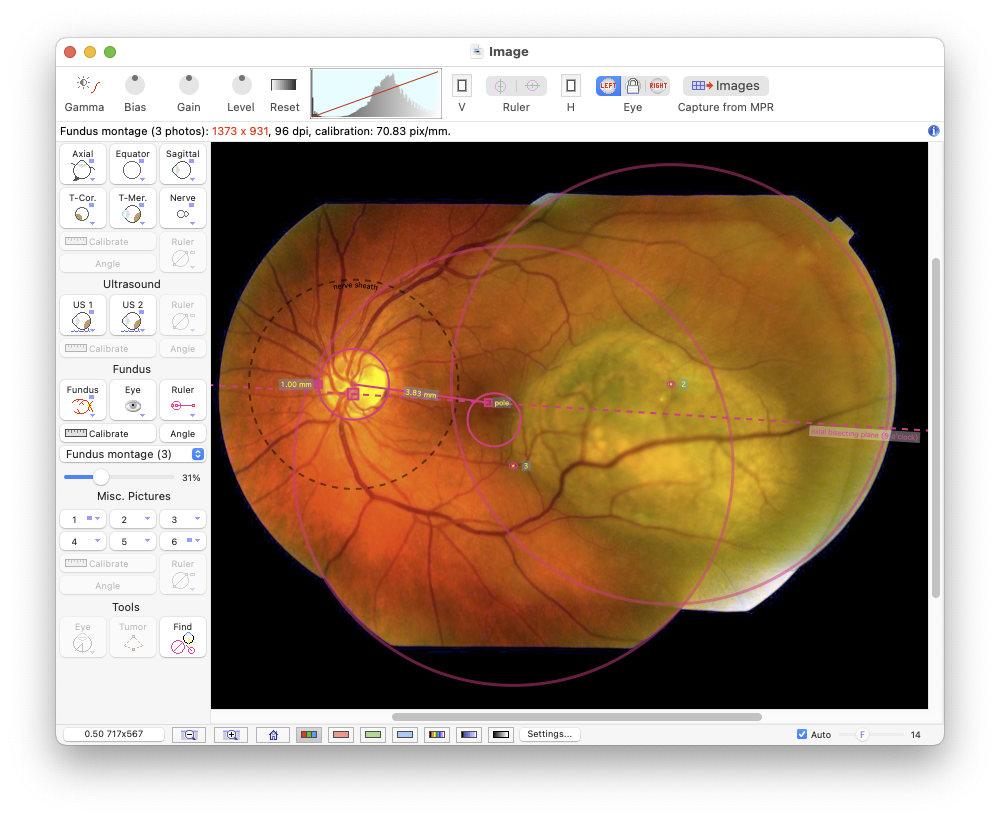Open Misc. Picture 5 dropdown
The width and height of the screenshot is (1000, 819).
(133, 542)
